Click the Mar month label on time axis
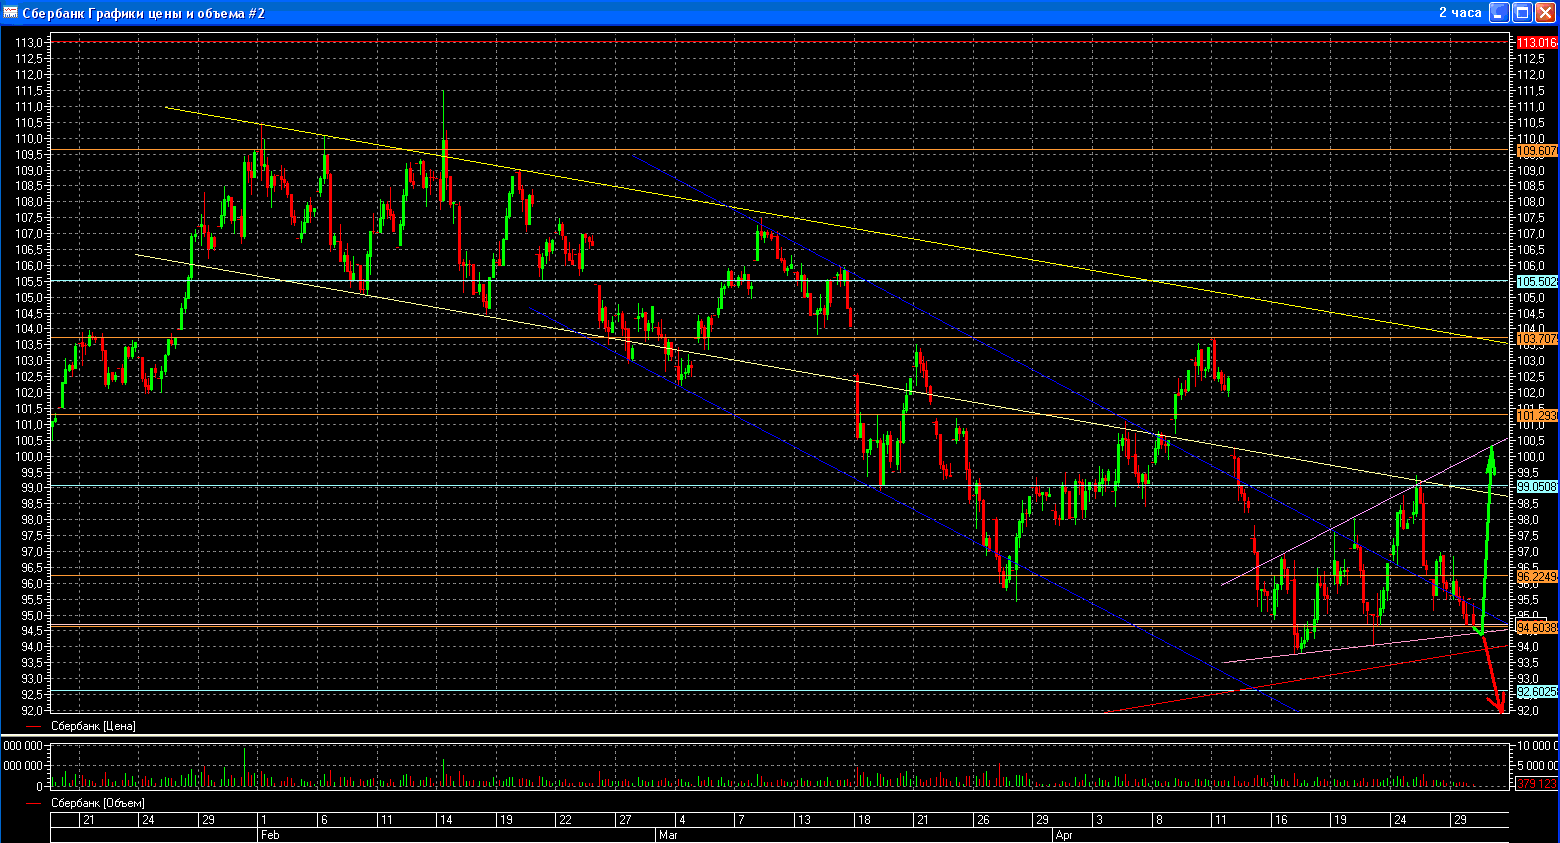Screen dimensions: 1560x843 click(x=668, y=835)
